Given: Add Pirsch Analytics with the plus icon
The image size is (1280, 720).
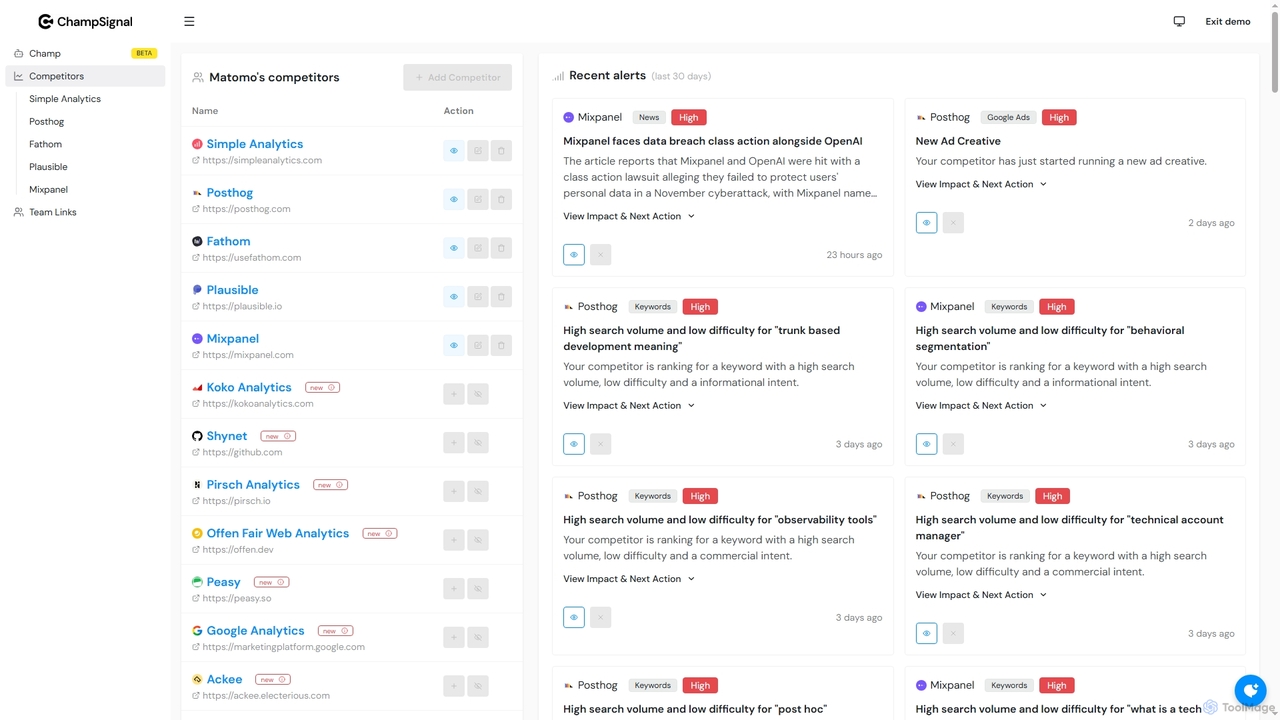Looking at the screenshot, I should pyautogui.click(x=454, y=491).
